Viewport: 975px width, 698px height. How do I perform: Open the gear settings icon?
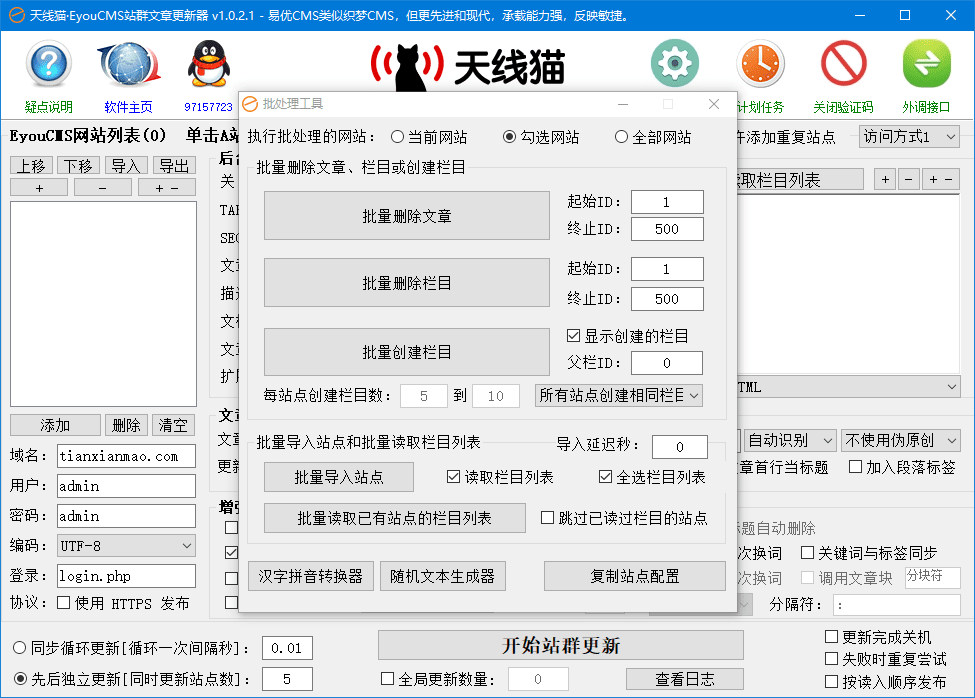click(x=675, y=63)
